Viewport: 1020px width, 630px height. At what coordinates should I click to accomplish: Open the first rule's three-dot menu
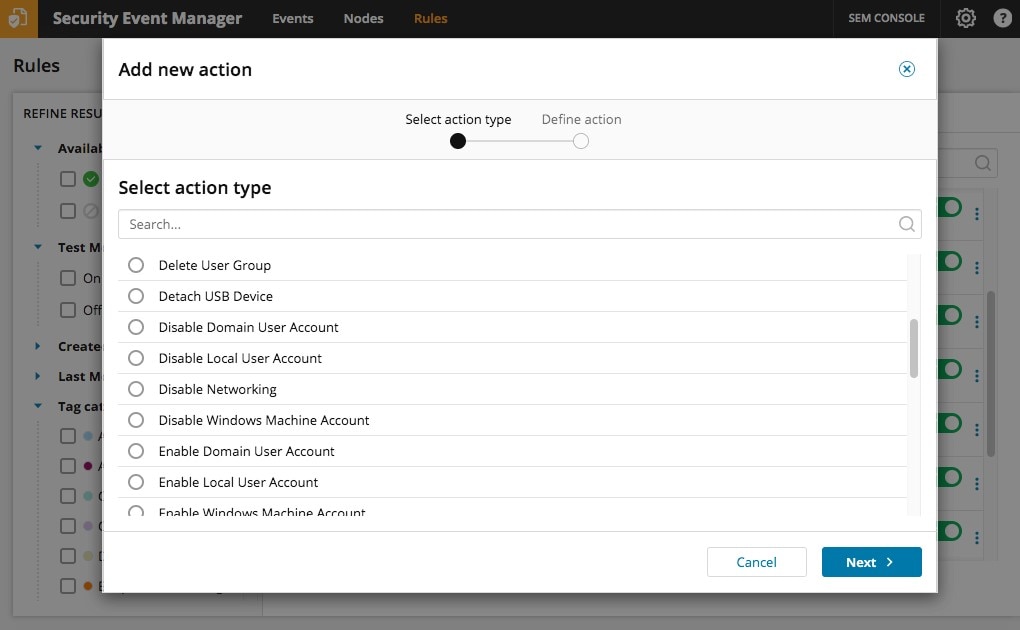(976, 213)
